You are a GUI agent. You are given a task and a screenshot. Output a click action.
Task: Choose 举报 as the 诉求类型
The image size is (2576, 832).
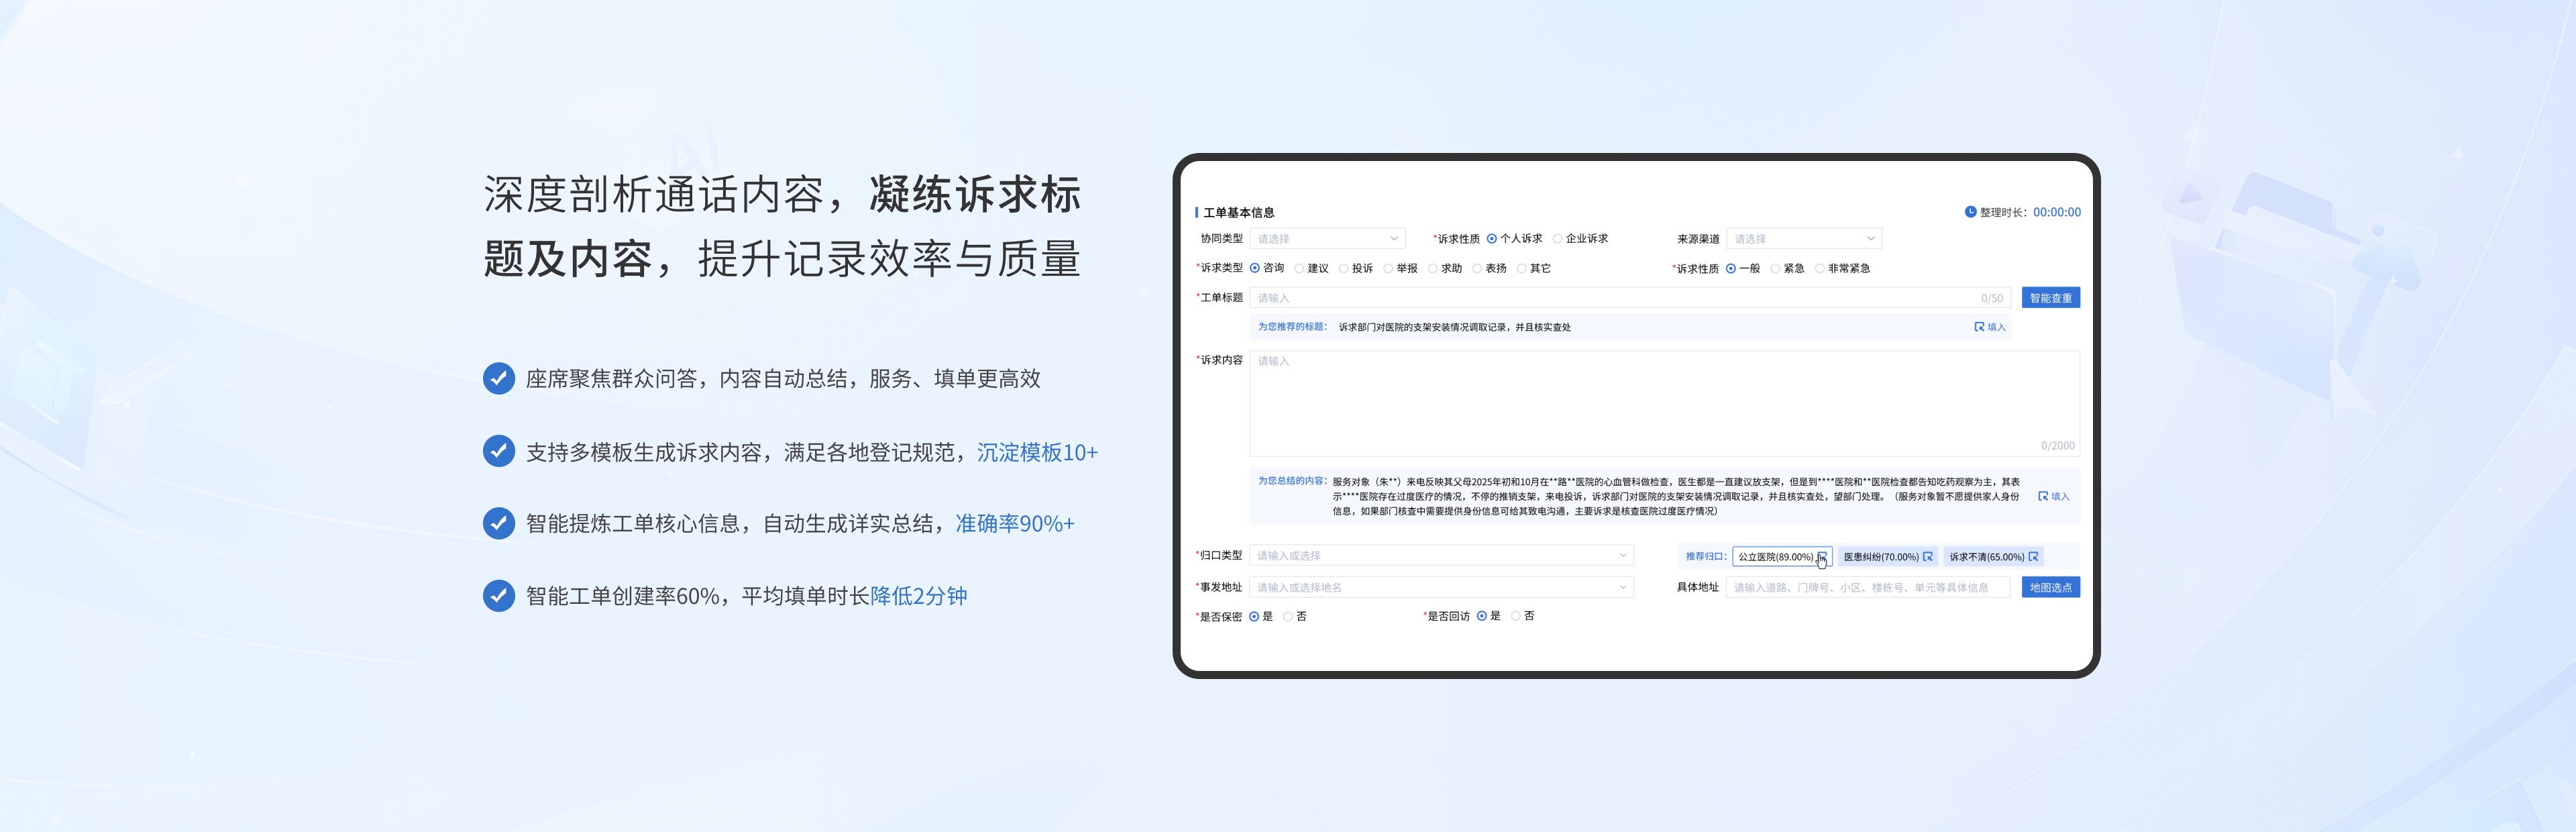coord(1388,268)
